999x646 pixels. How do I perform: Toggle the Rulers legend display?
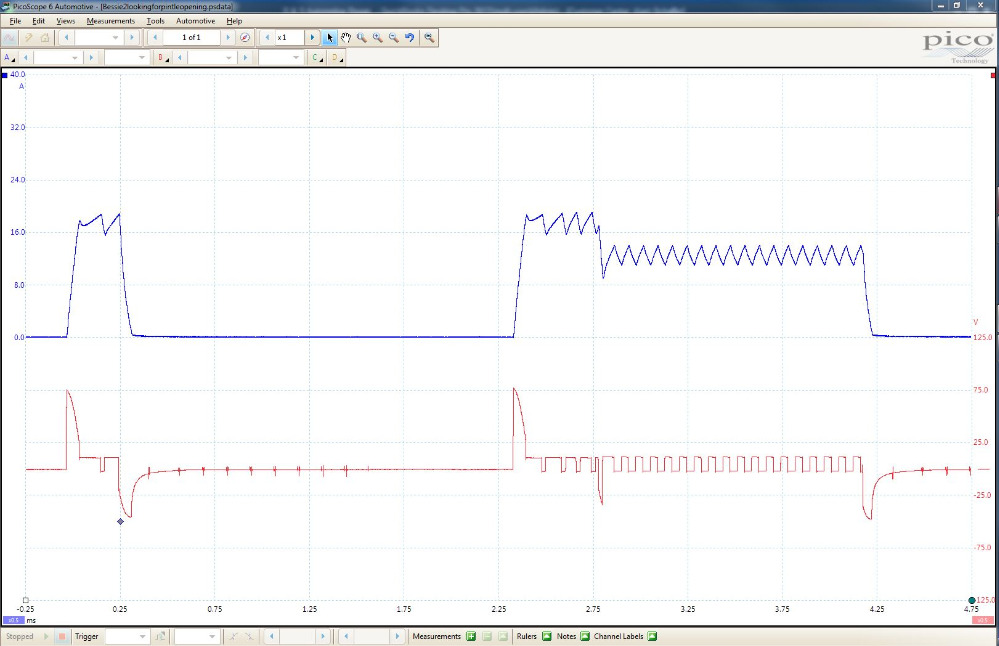[547, 636]
